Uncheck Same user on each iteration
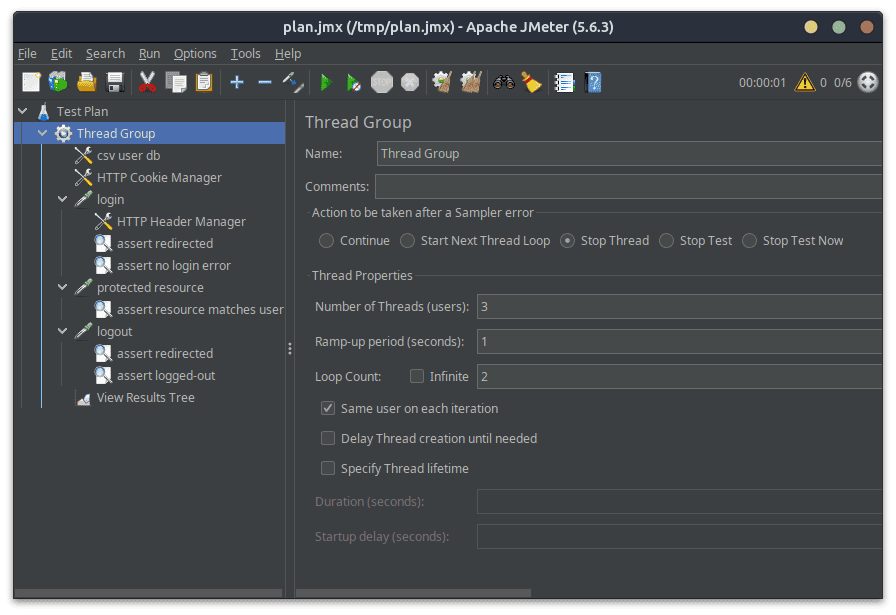896x615 pixels. 328,408
